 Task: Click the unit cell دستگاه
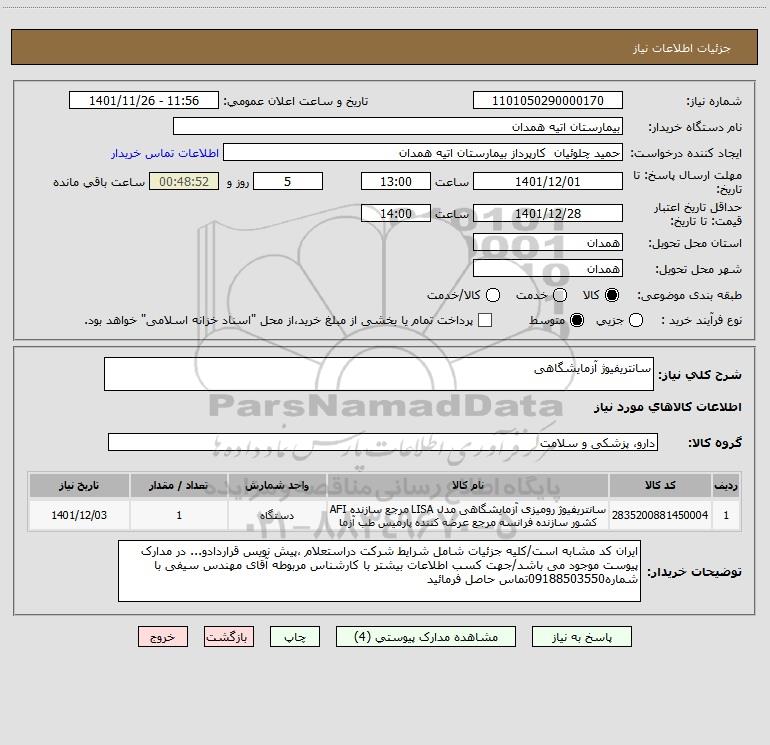coord(277,515)
